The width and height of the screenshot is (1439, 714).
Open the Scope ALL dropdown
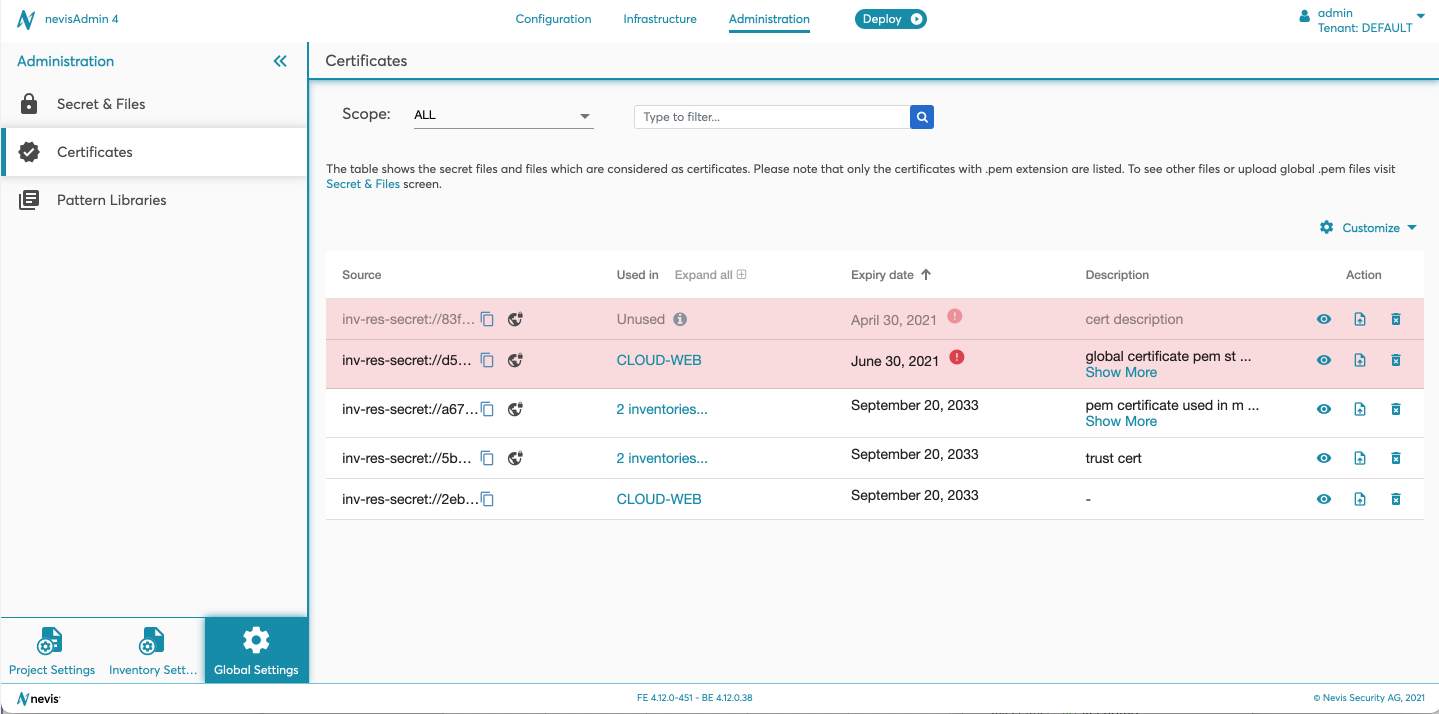pos(503,116)
